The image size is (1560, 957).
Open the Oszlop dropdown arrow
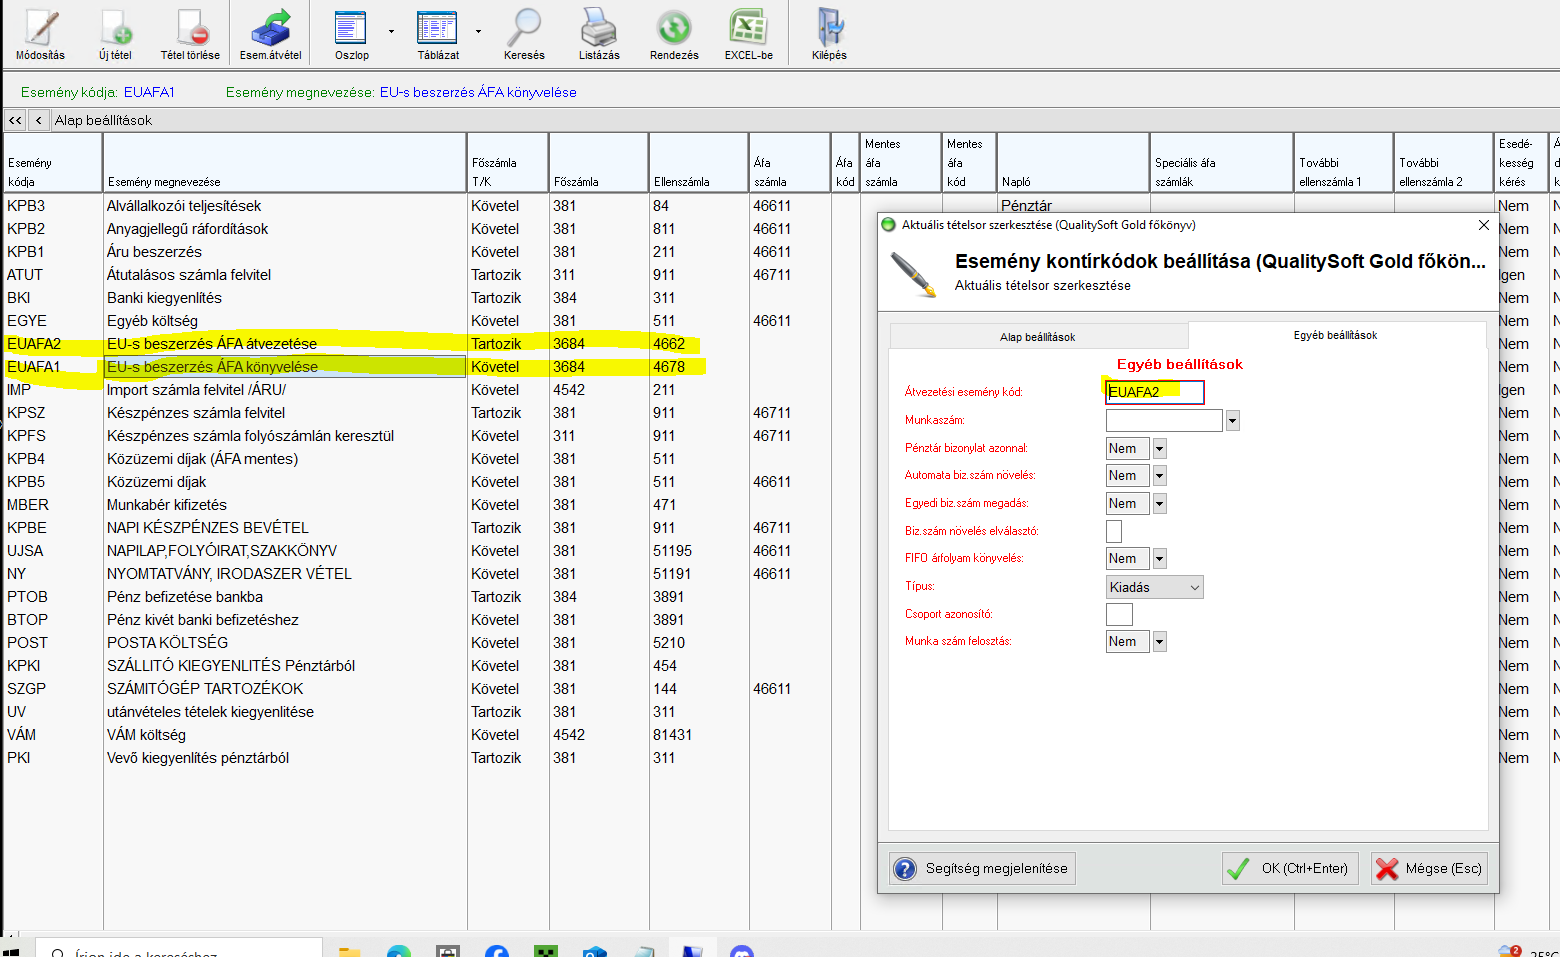[391, 31]
